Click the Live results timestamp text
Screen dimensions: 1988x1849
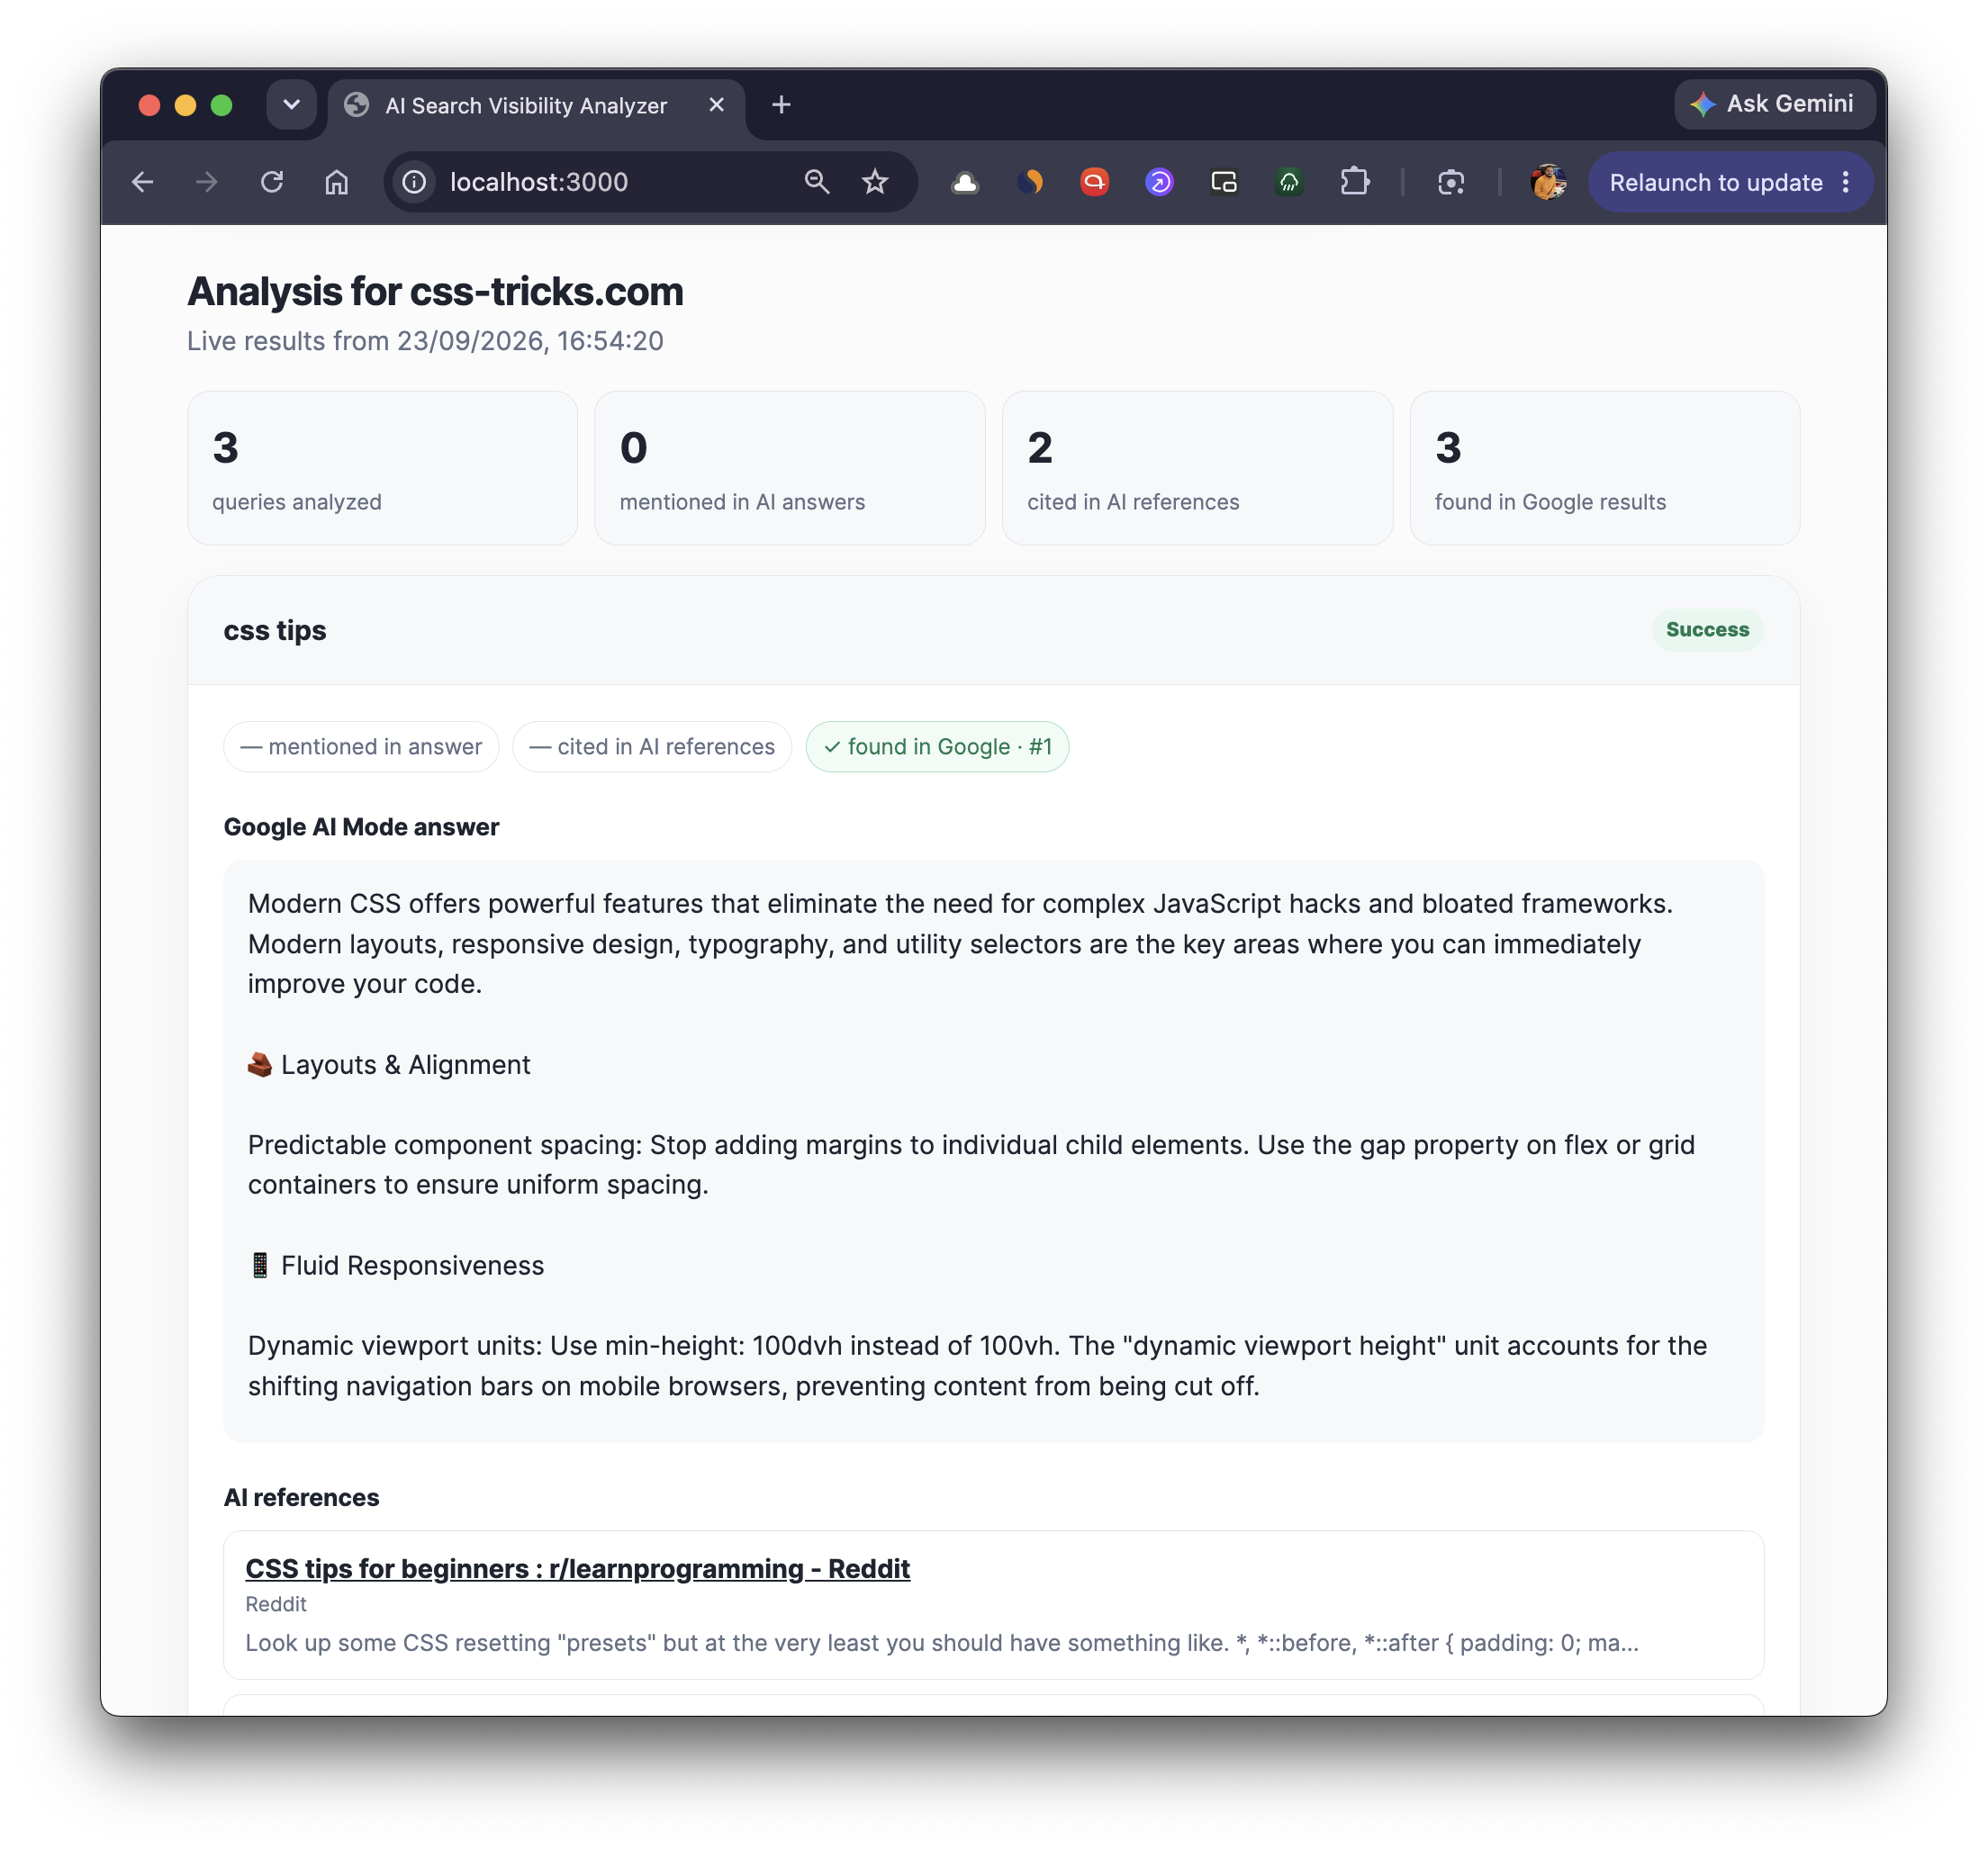point(425,340)
